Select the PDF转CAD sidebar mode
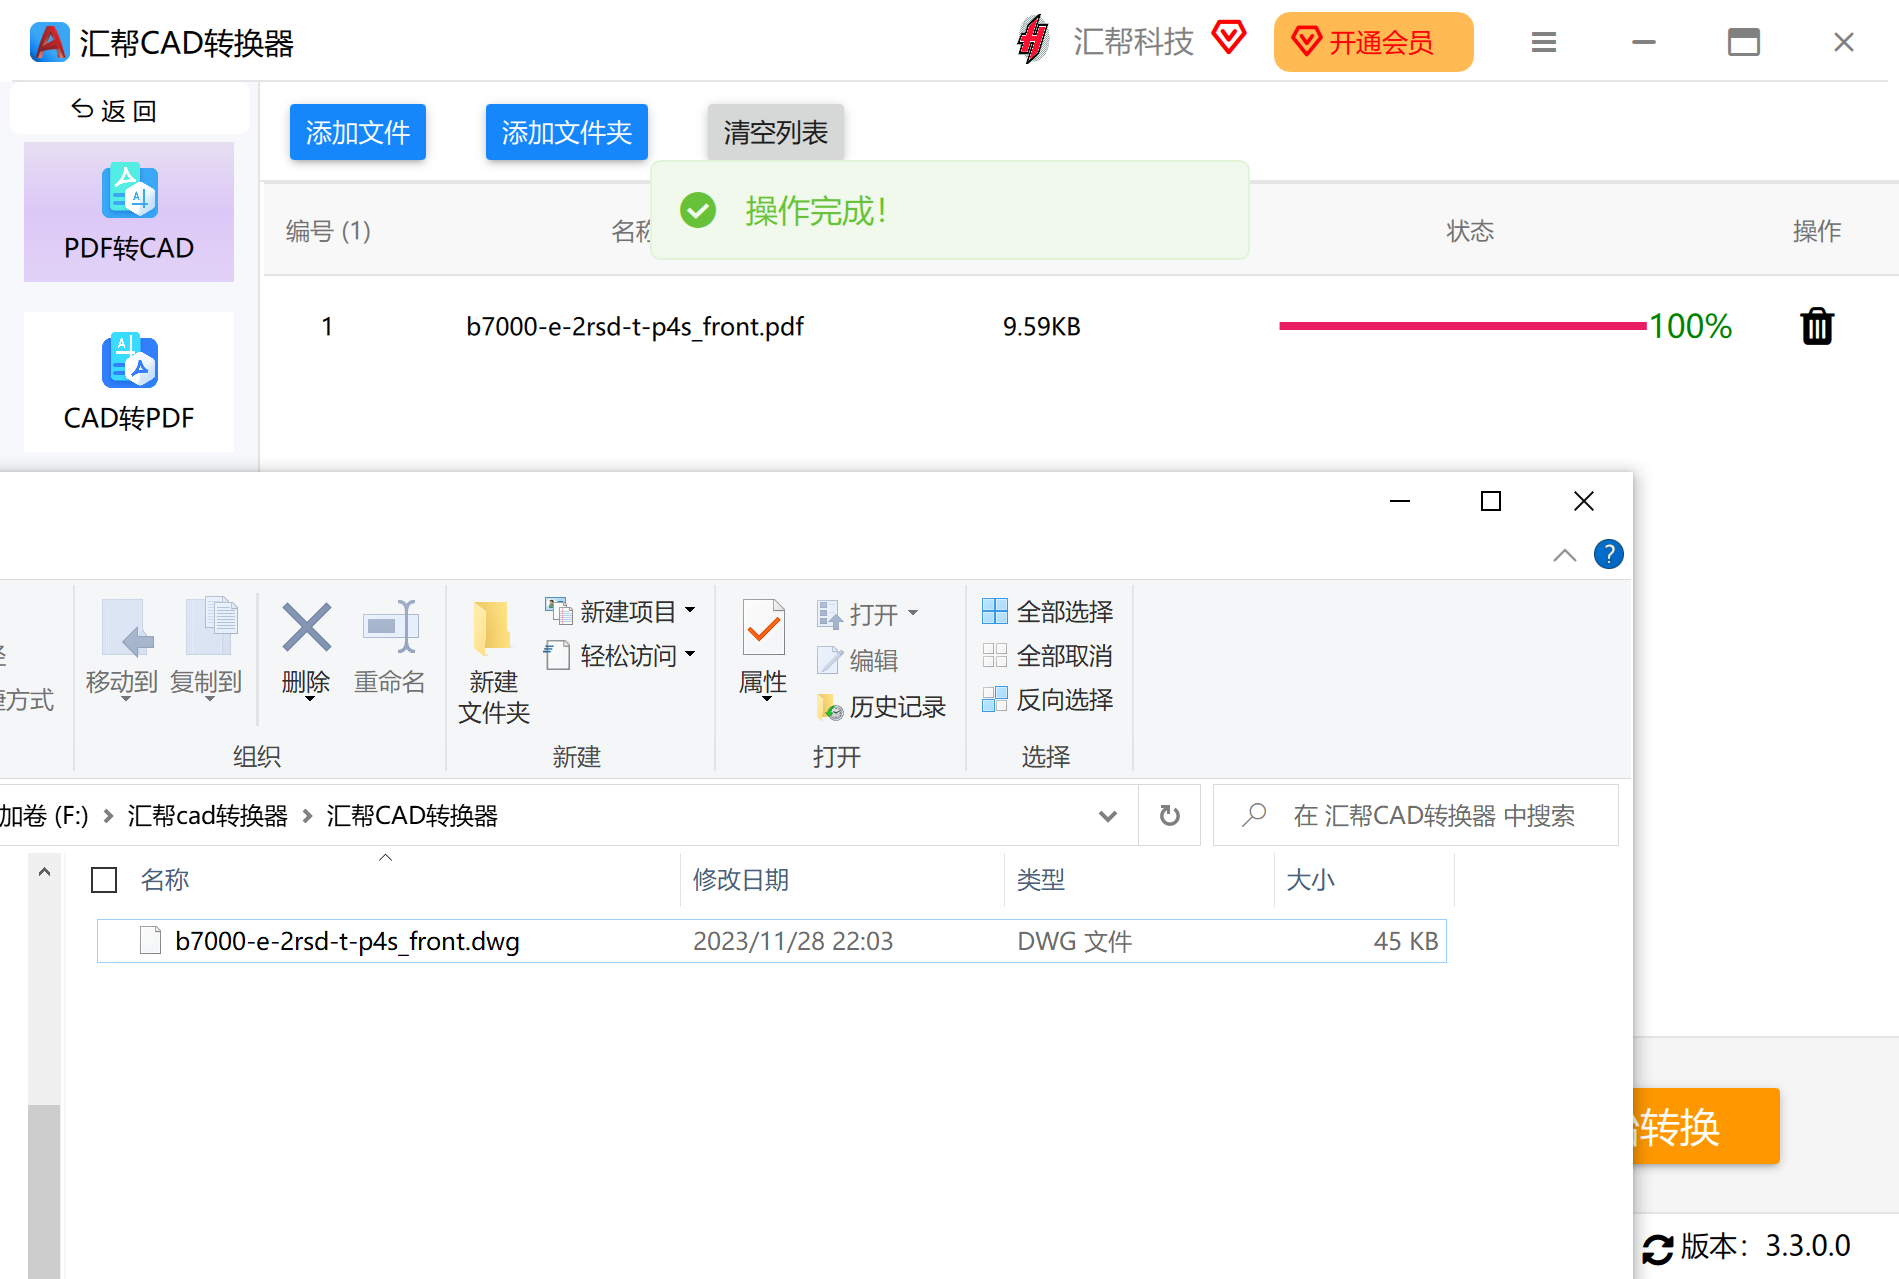 pyautogui.click(x=129, y=212)
